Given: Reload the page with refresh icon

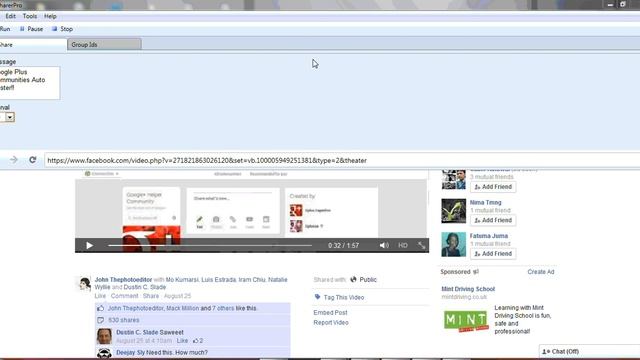Looking at the screenshot, I should pyautogui.click(x=33, y=160).
